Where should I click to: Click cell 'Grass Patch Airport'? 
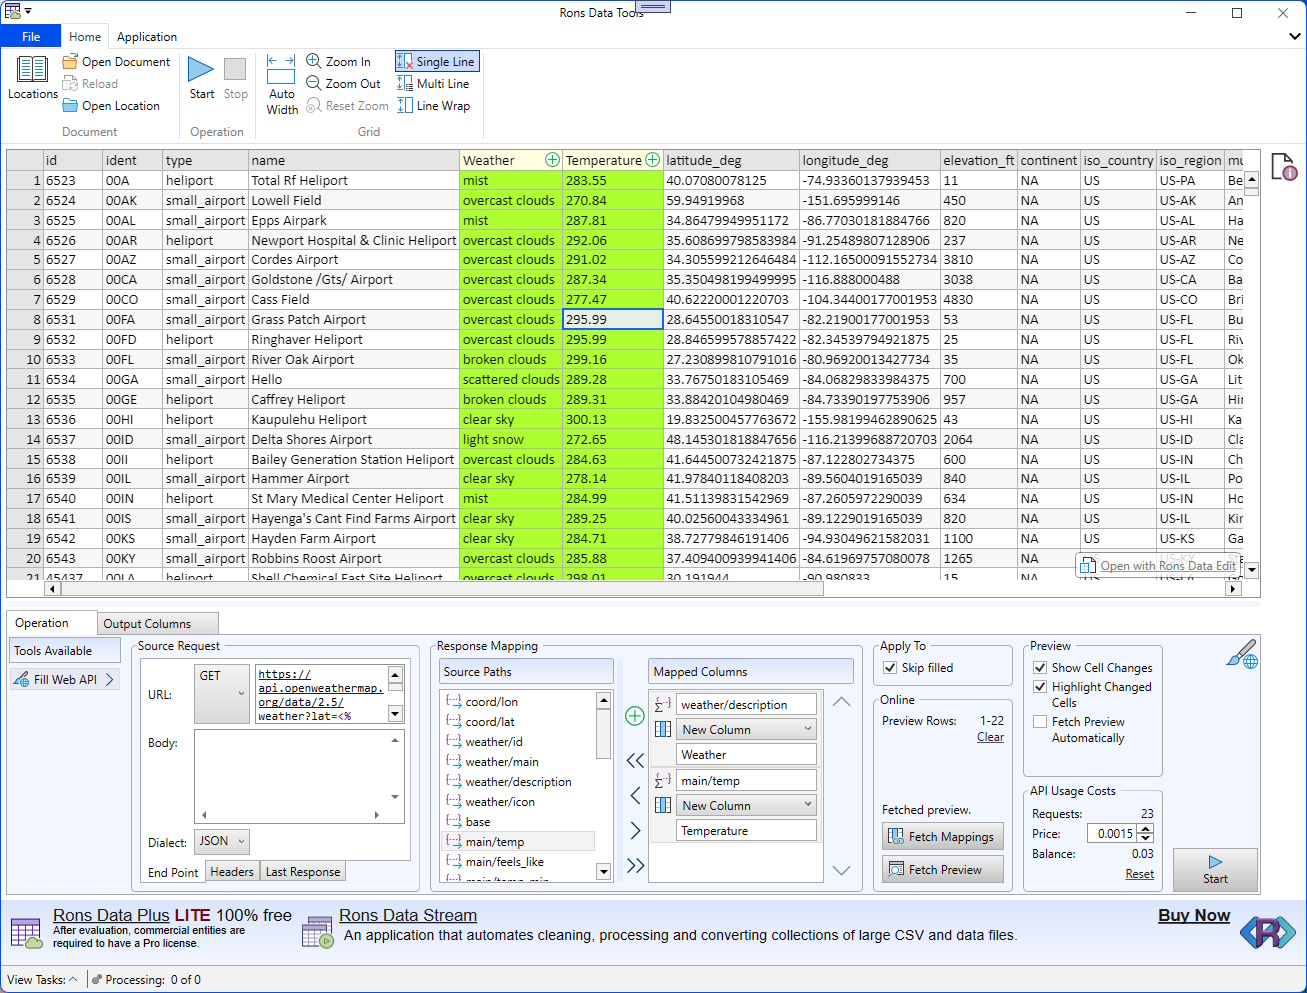[354, 320]
